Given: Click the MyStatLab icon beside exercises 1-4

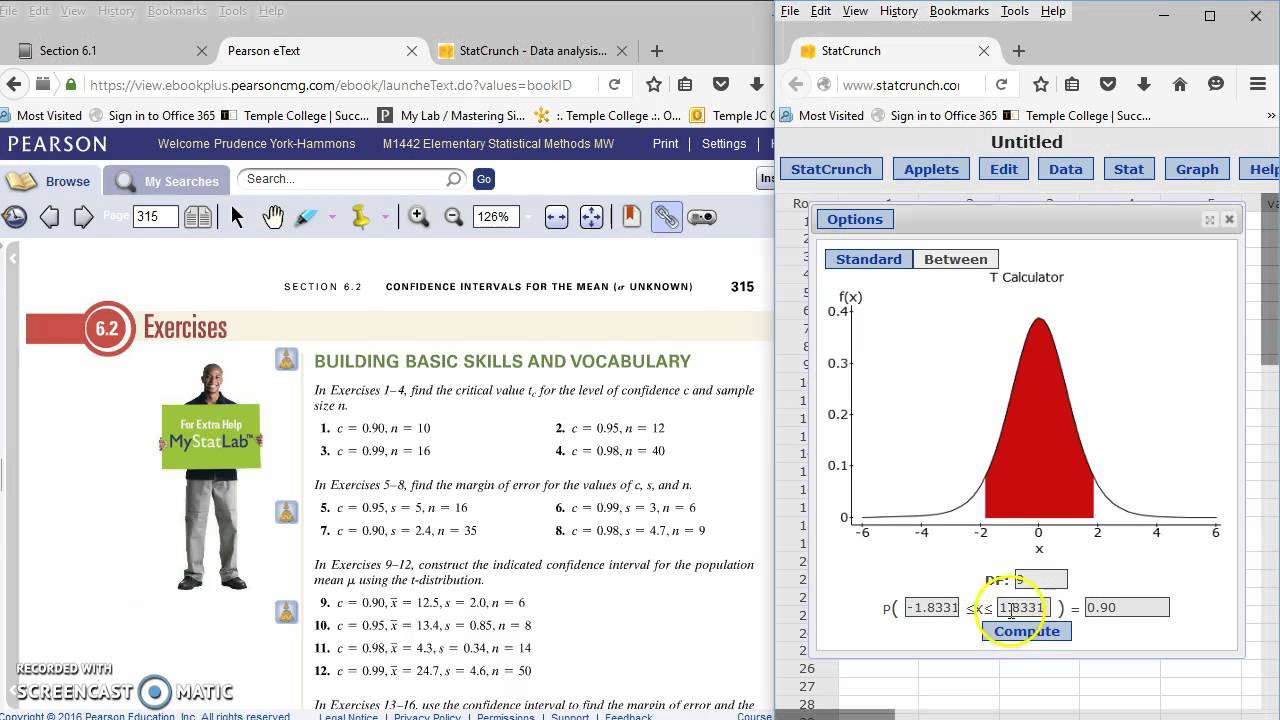Looking at the screenshot, I should tap(287, 360).
